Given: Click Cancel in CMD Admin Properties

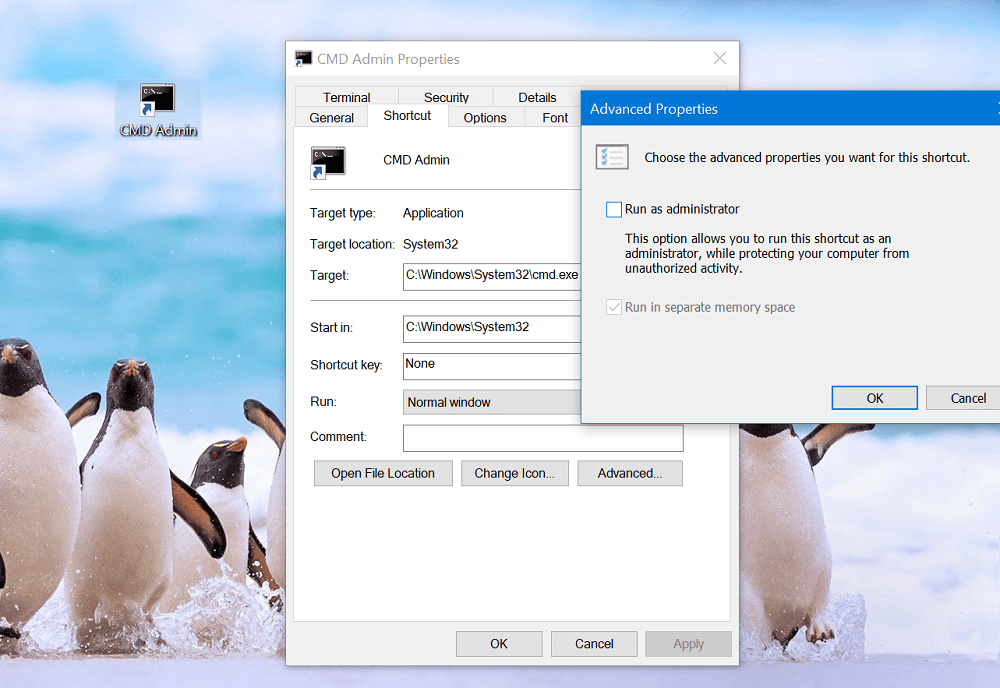Looking at the screenshot, I should 594,643.
